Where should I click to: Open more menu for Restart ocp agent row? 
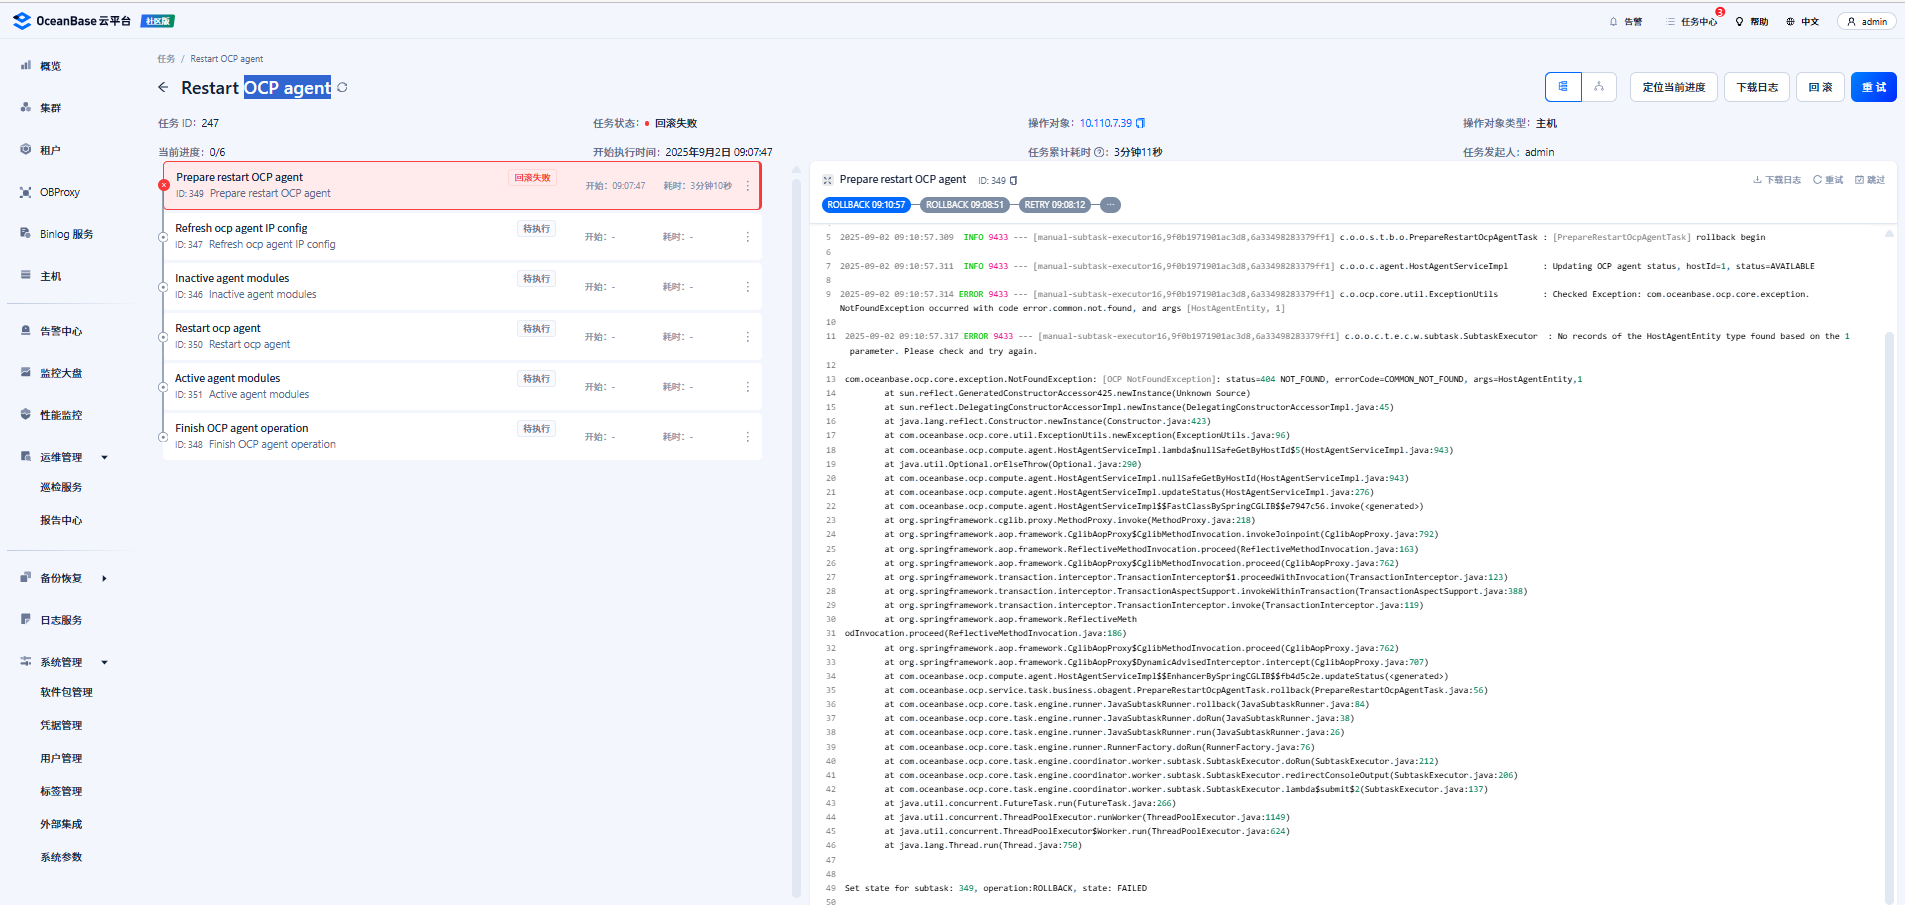pyautogui.click(x=747, y=337)
